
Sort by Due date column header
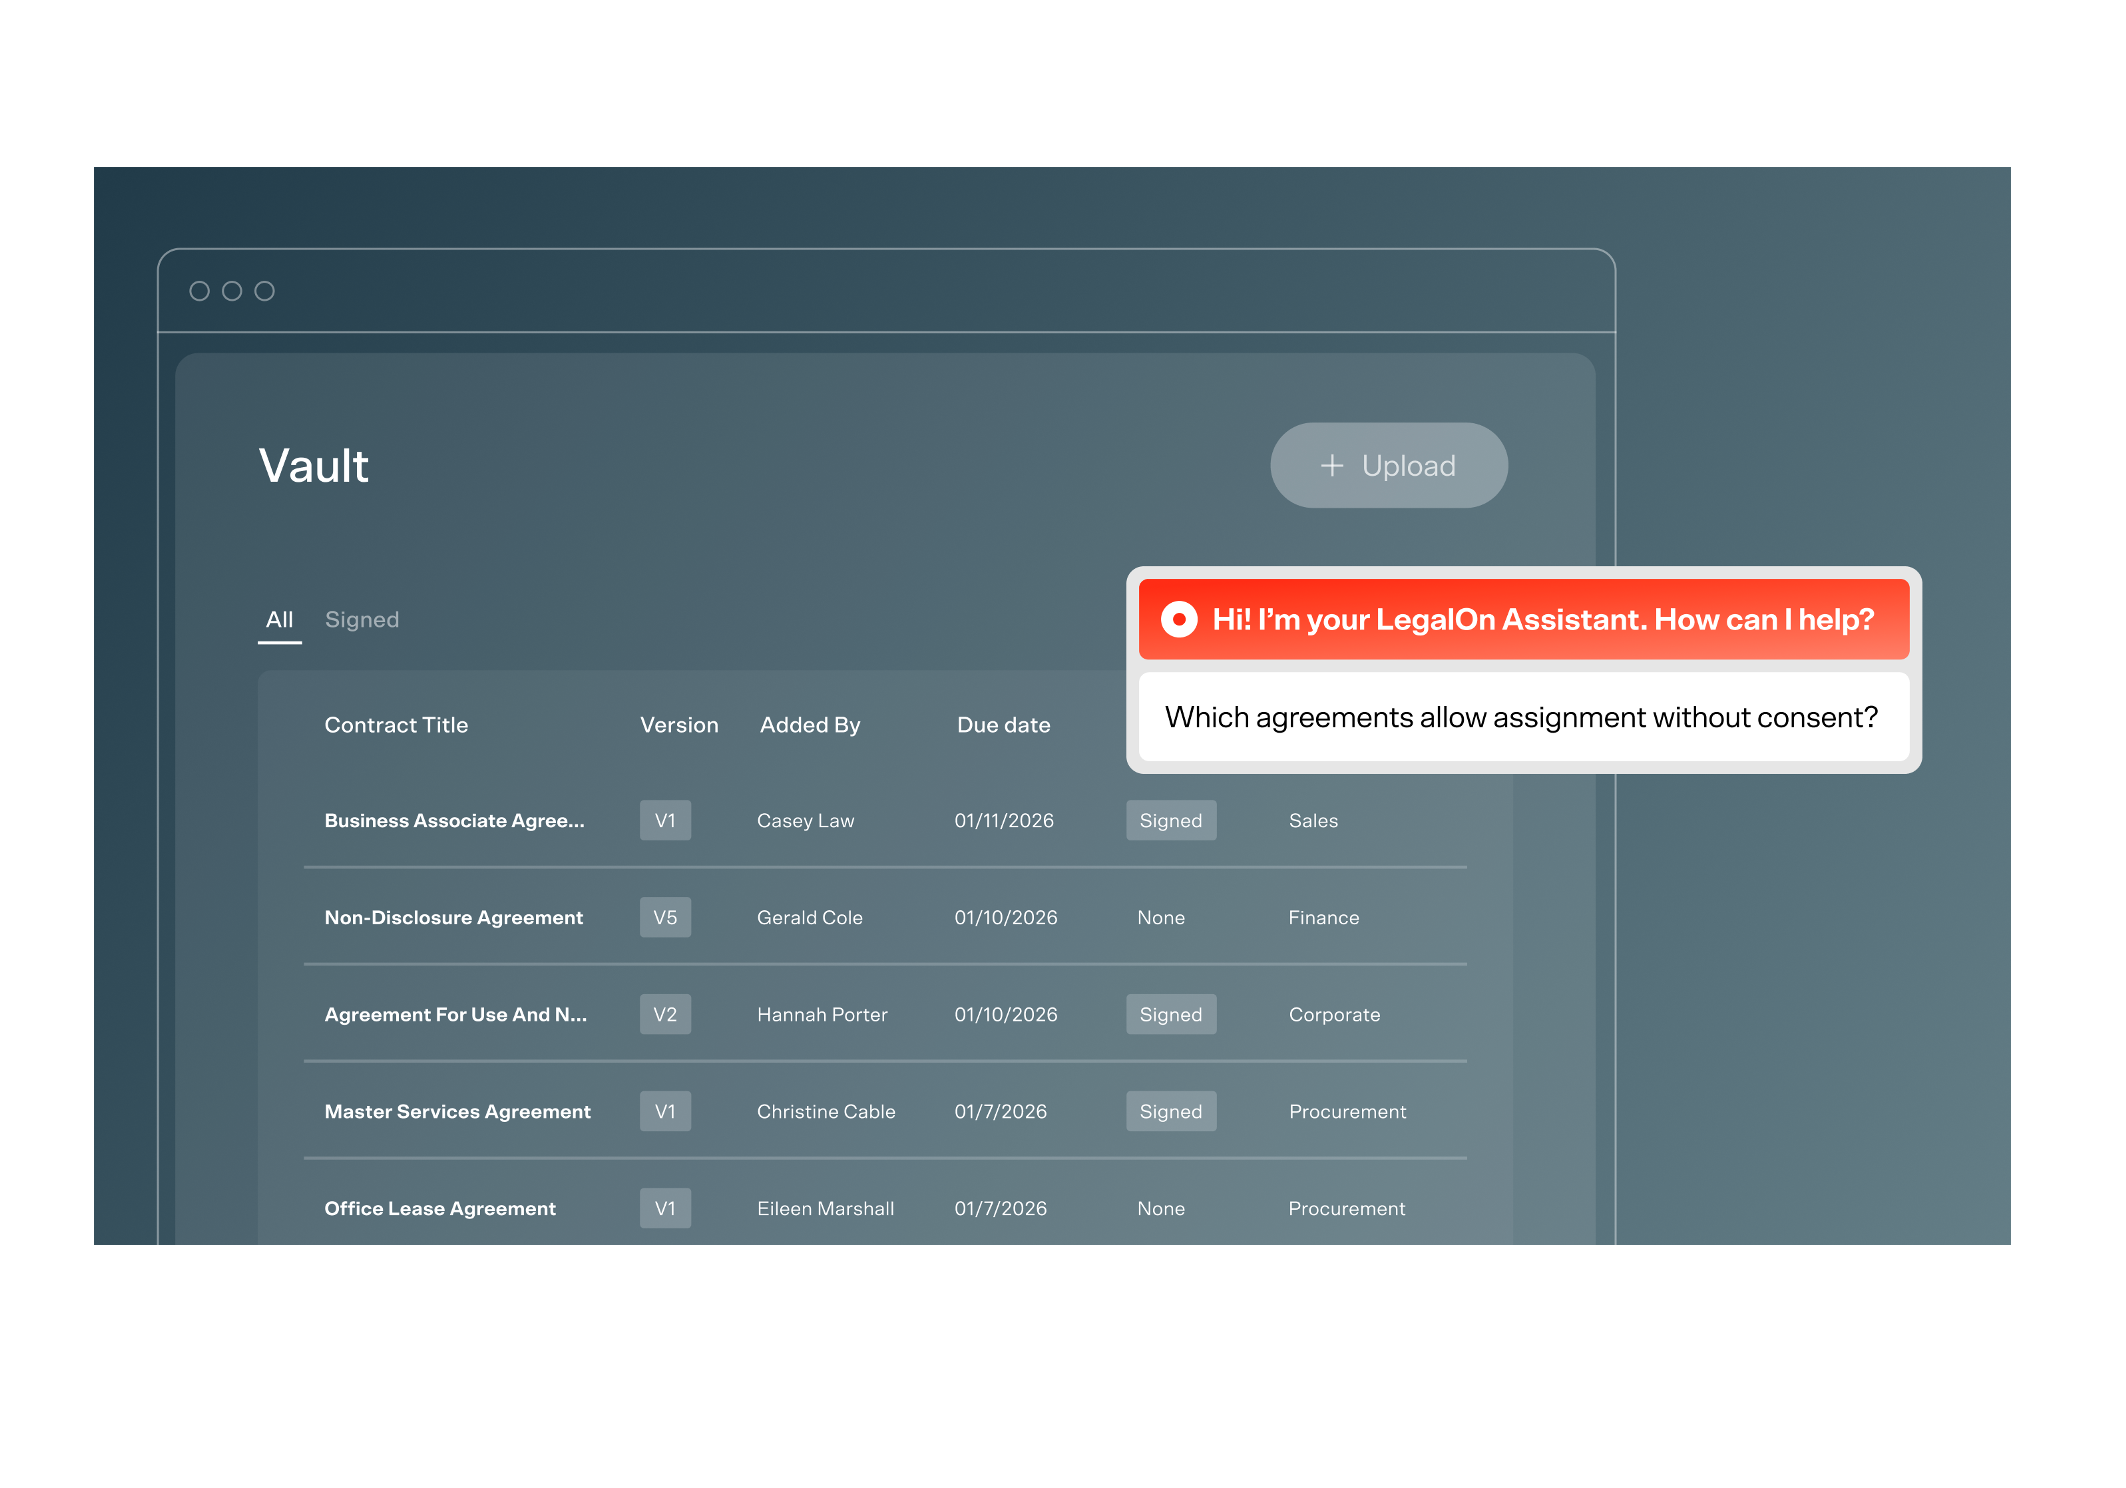point(1003,725)
